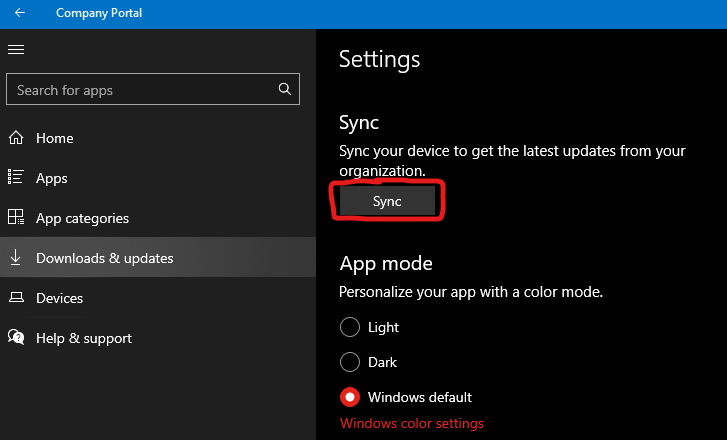Go back using the back arrow

point(20,13)
